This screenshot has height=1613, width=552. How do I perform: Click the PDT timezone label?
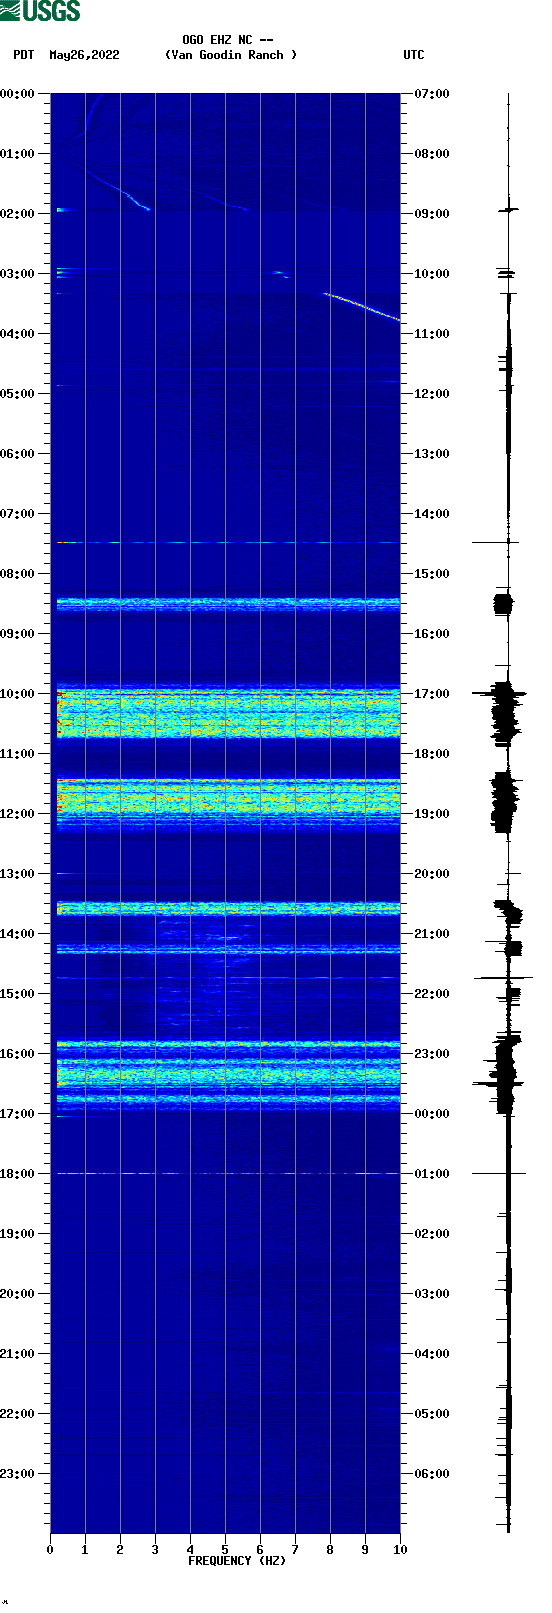click(x=23, y=55)
